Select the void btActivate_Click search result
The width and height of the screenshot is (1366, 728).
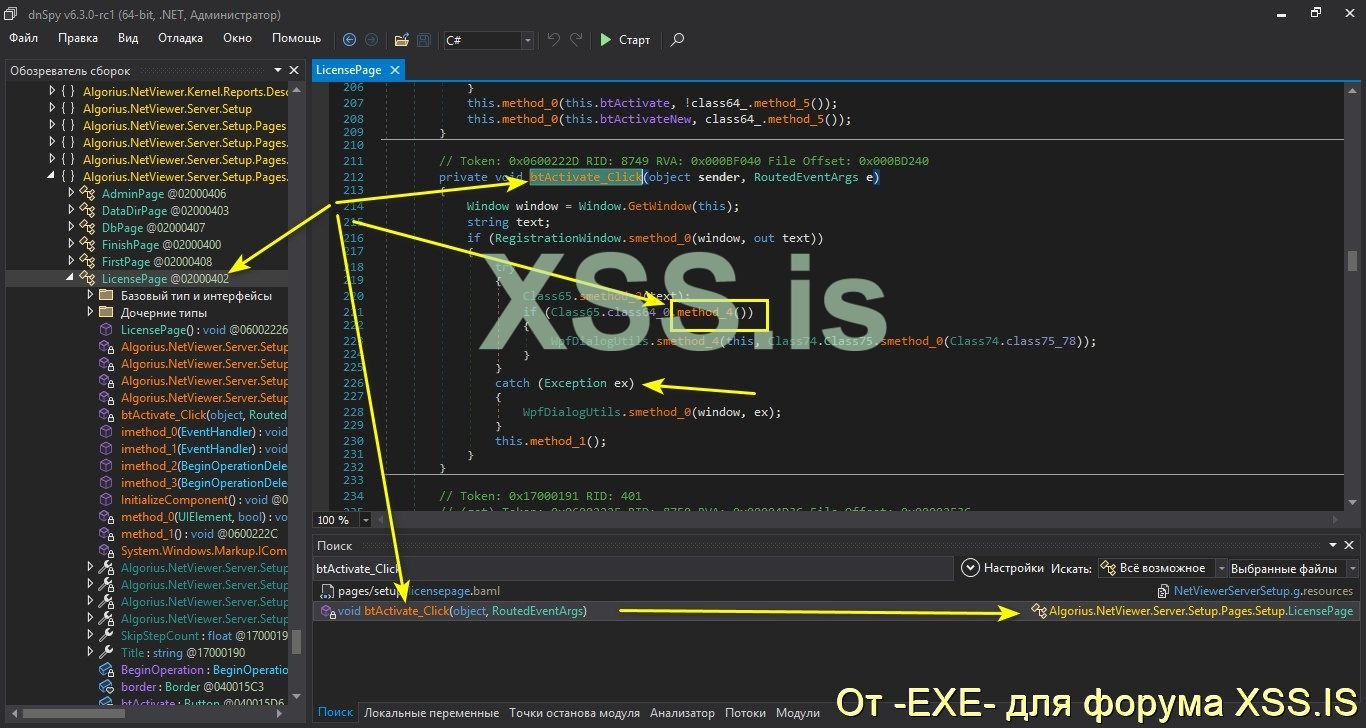[x=834, y=610]
